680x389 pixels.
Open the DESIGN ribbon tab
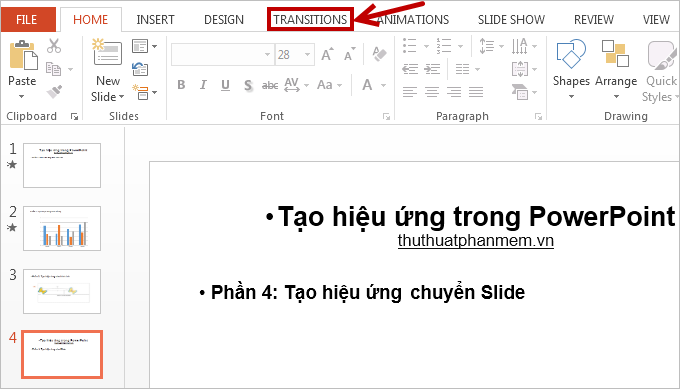pos(224,20)
